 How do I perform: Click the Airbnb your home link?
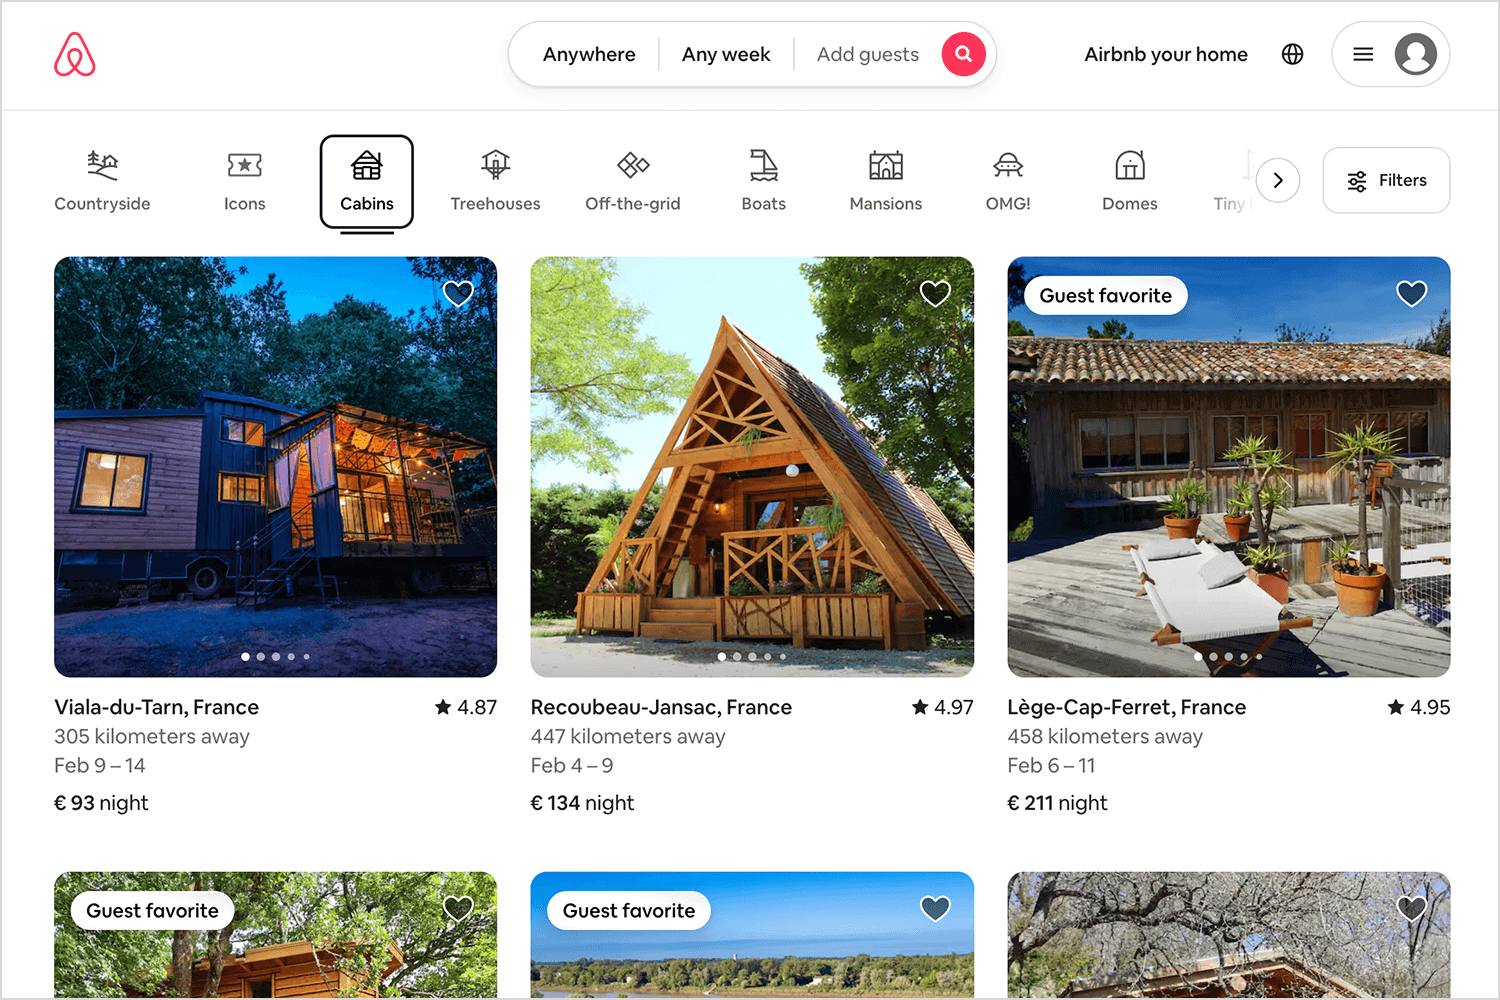1166,54
